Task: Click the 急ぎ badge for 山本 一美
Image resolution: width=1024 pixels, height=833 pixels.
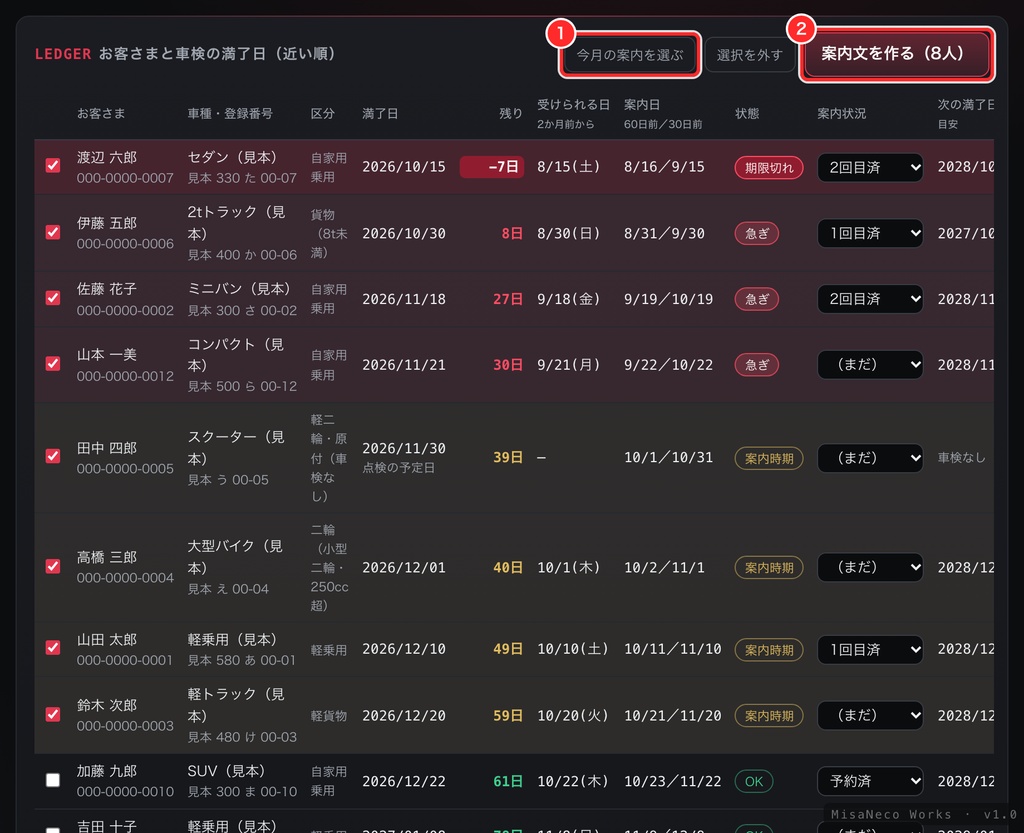Action: coord(756,365)
